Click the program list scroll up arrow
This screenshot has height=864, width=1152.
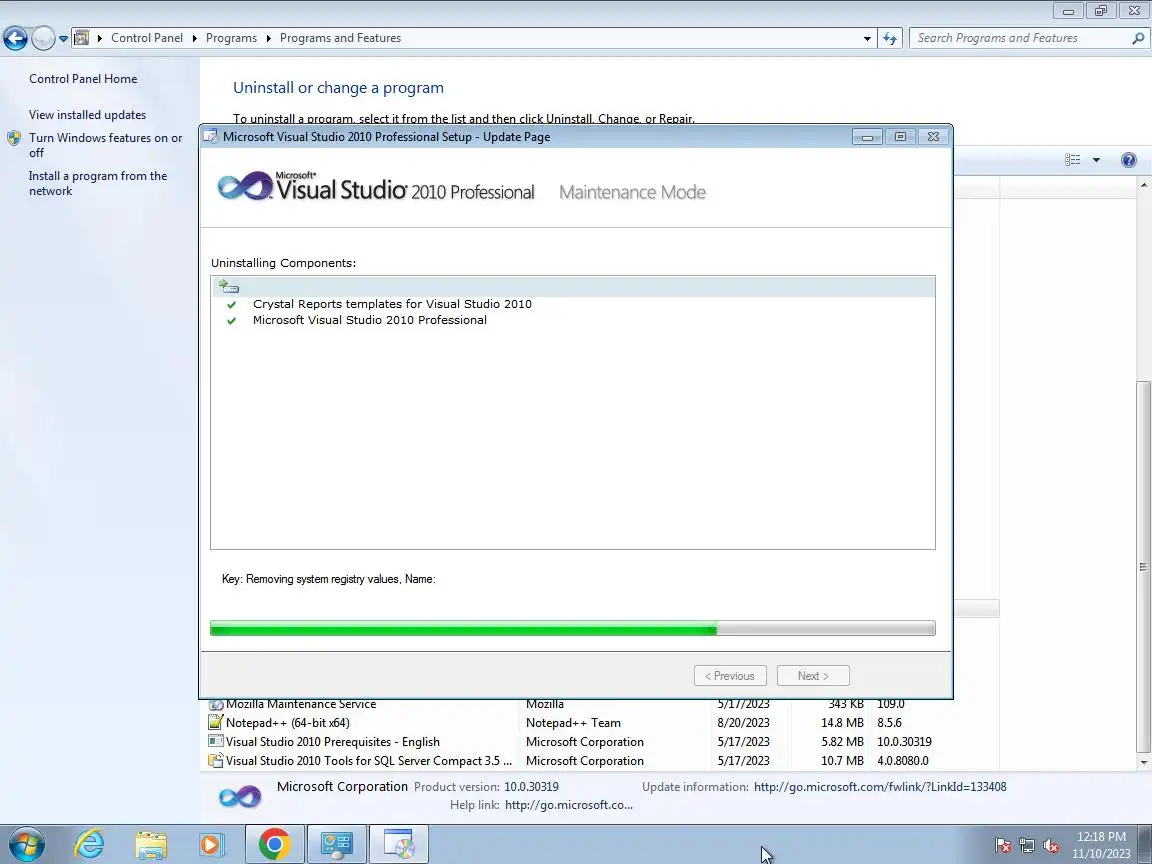click(x=1144, y=185)
